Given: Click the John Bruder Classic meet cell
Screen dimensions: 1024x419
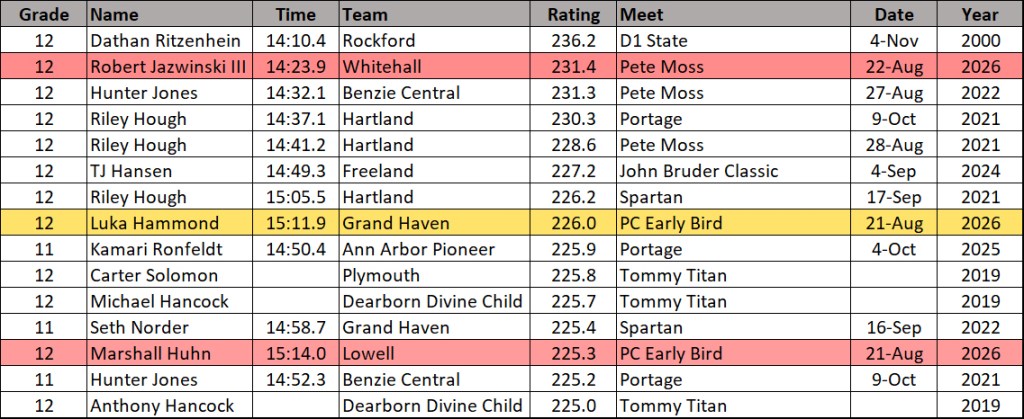Looking at the screenshot, I should point(733,171).
